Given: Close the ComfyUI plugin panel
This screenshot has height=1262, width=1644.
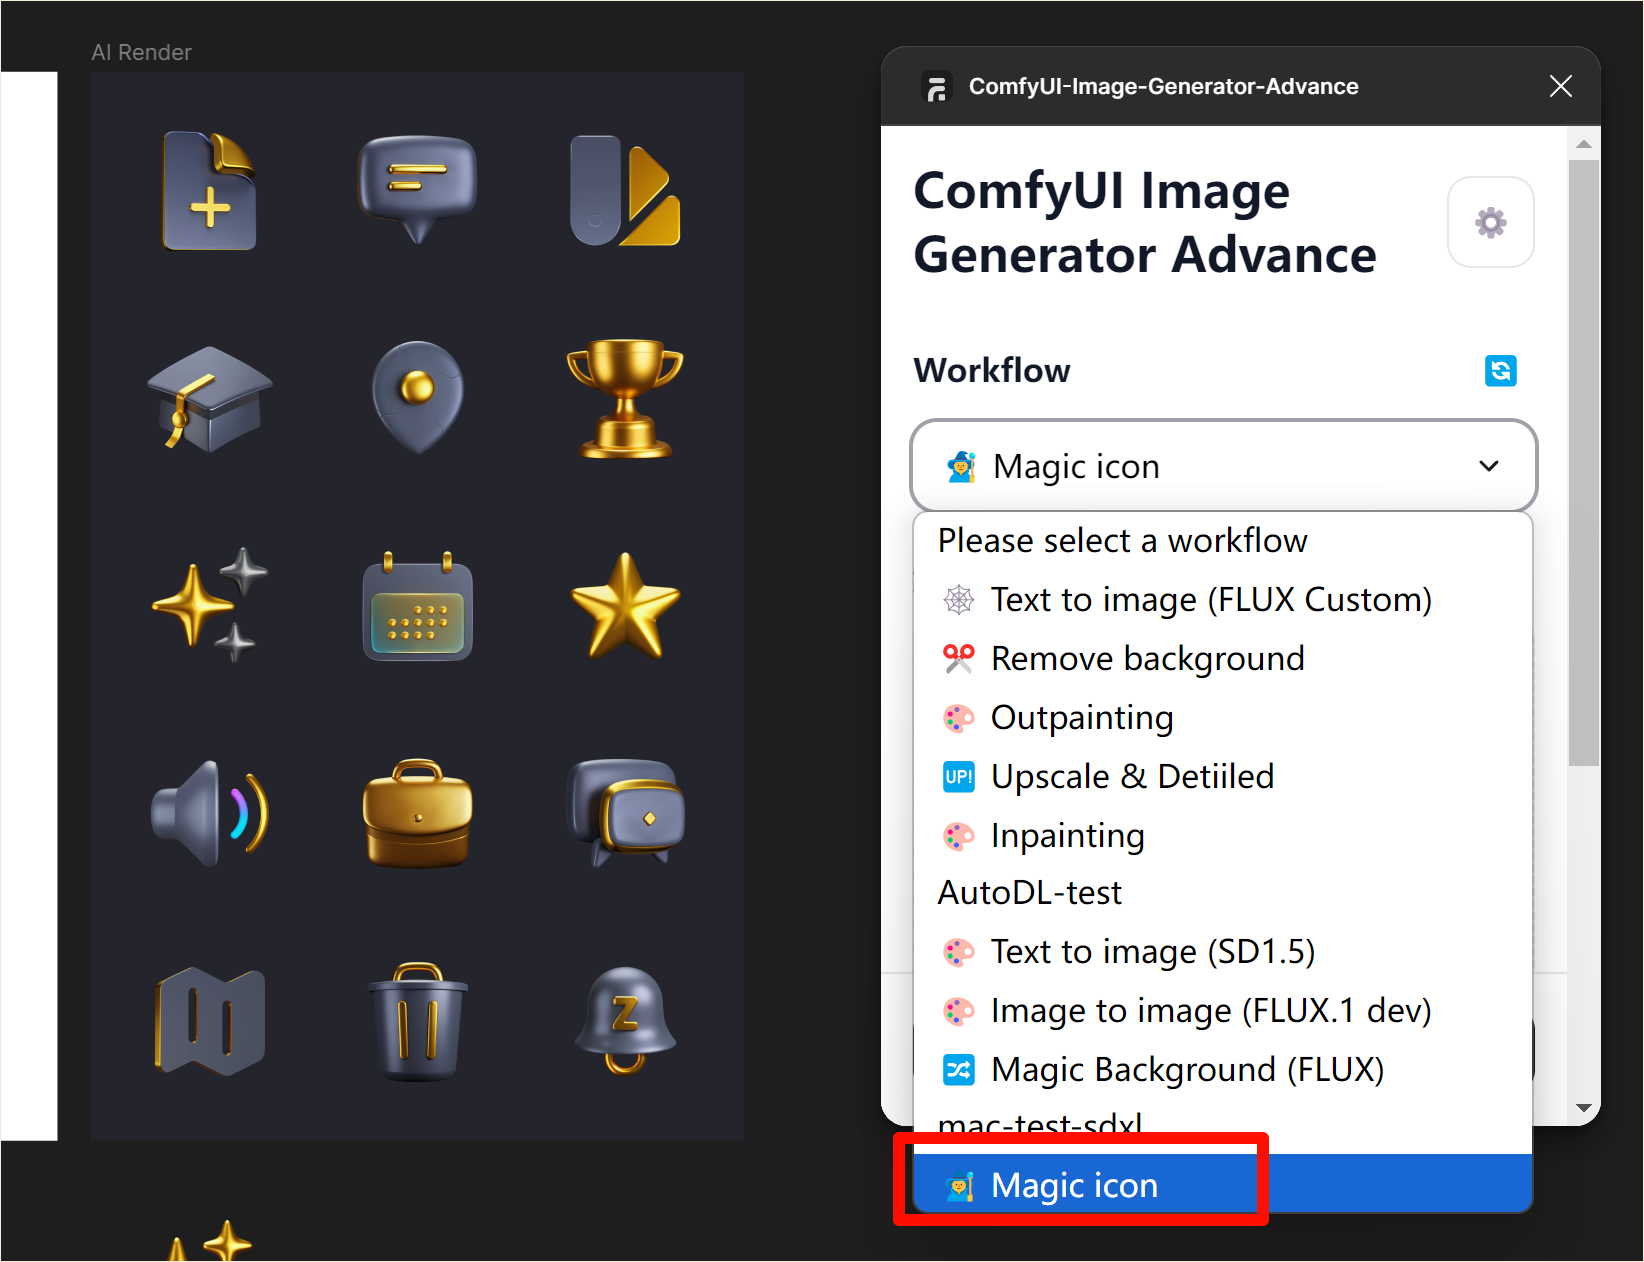Looking at the screenshot, I should tap(1560, 86).
